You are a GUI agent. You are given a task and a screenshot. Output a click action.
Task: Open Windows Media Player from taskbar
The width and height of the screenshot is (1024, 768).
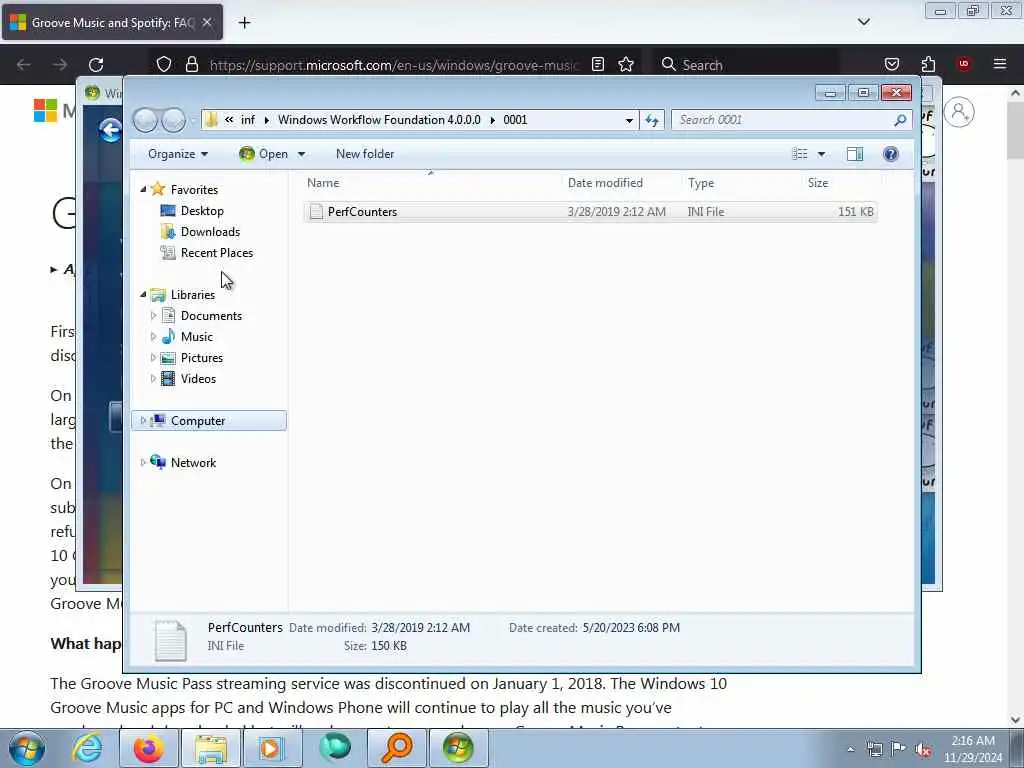[271, 748]
